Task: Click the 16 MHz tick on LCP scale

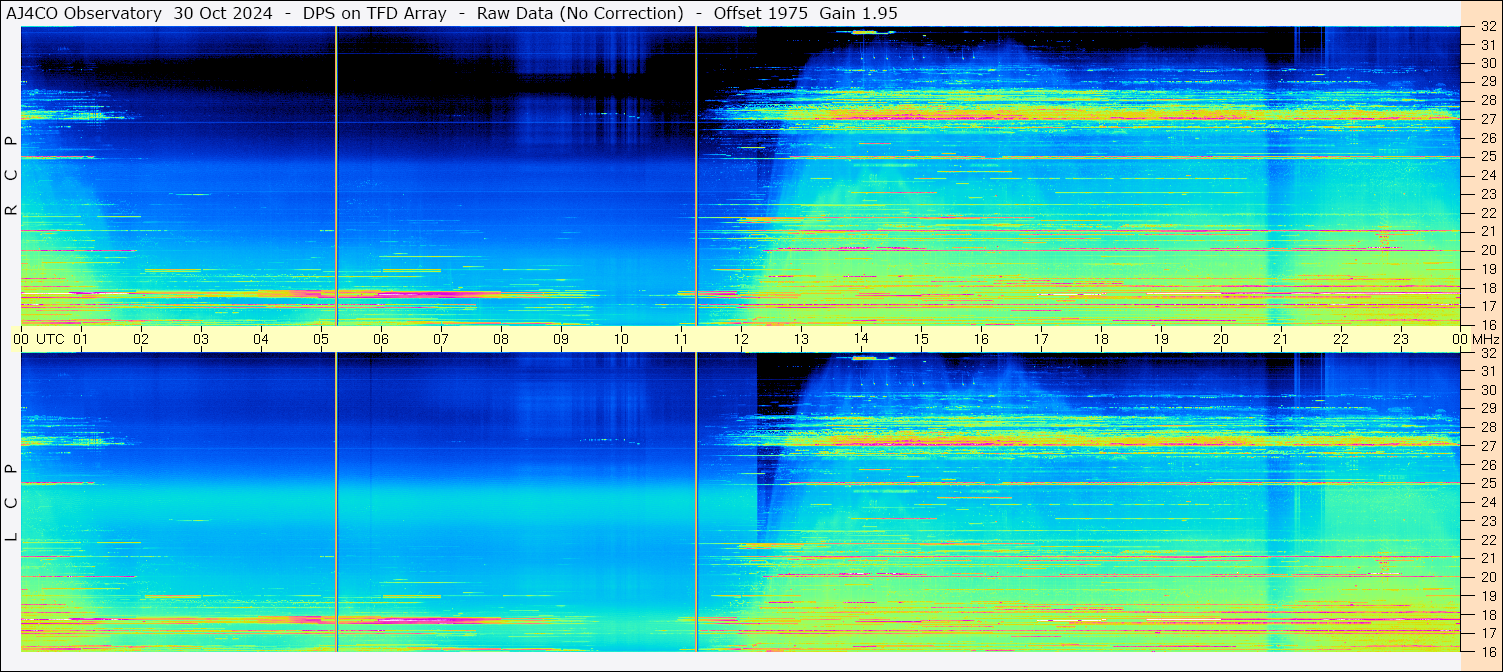Action: [1487, 651]
